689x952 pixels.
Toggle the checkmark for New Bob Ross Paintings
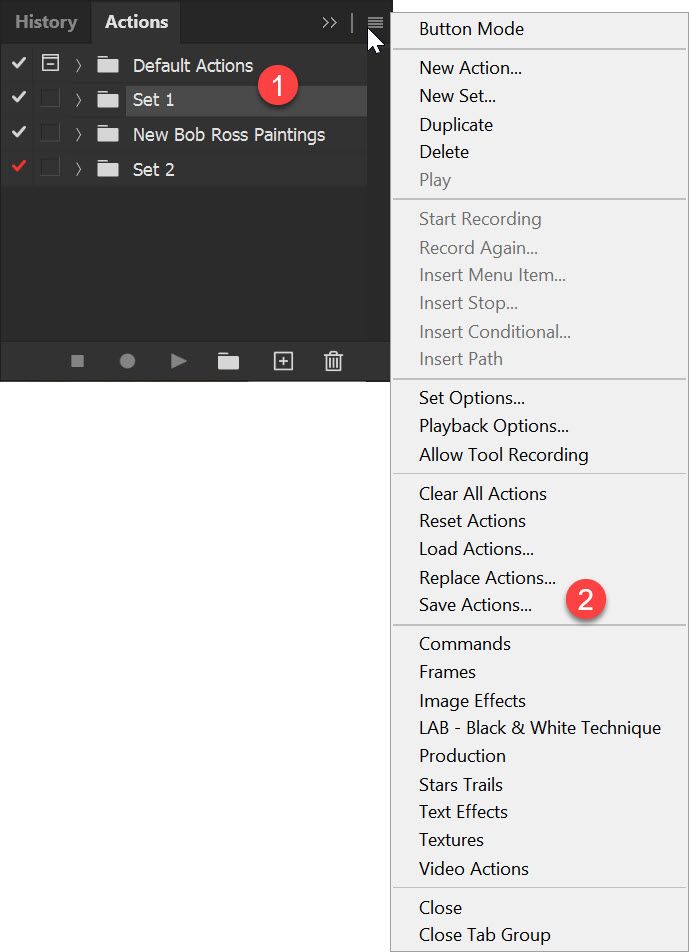17,134
